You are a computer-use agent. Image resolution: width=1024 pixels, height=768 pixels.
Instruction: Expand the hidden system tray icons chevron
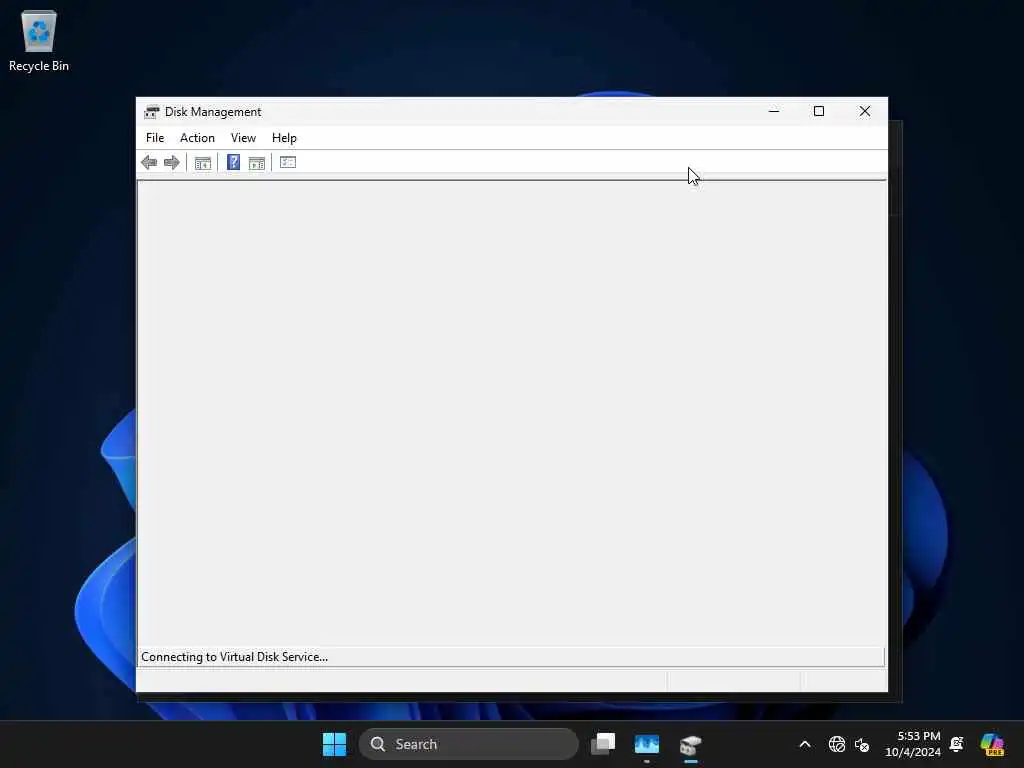click(x=805, y=744)
